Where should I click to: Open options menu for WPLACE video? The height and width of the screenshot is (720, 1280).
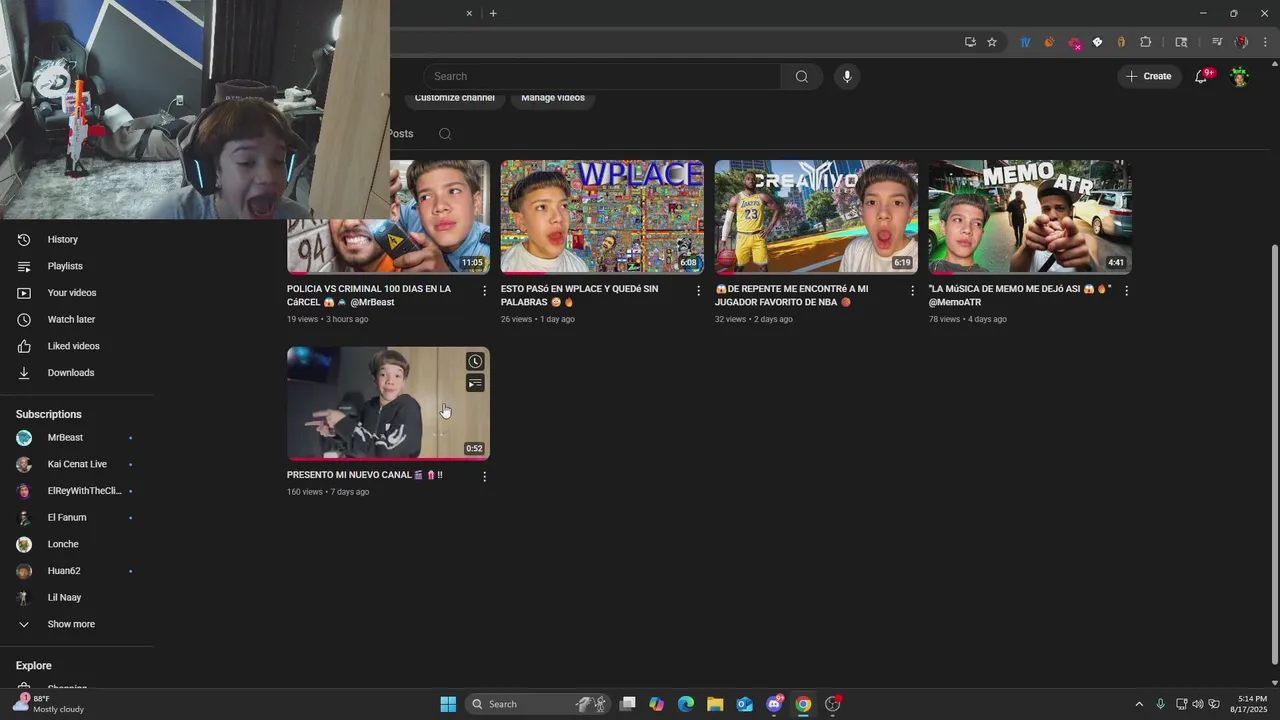699,291
